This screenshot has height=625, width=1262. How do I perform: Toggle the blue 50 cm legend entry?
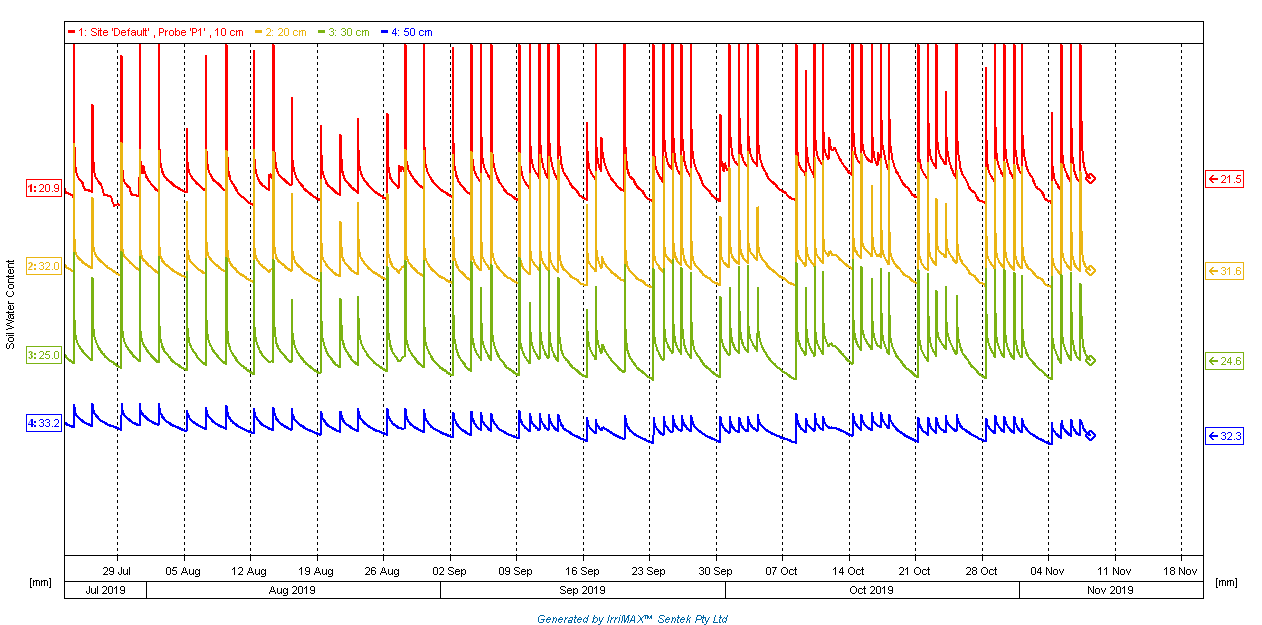[x=411, y=32]
